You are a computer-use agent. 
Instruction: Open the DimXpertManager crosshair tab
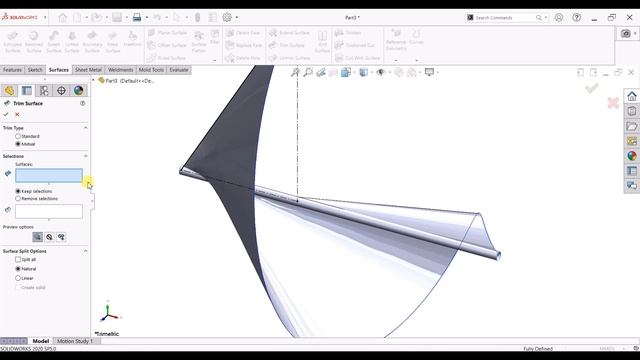click(x=61, y=90)
